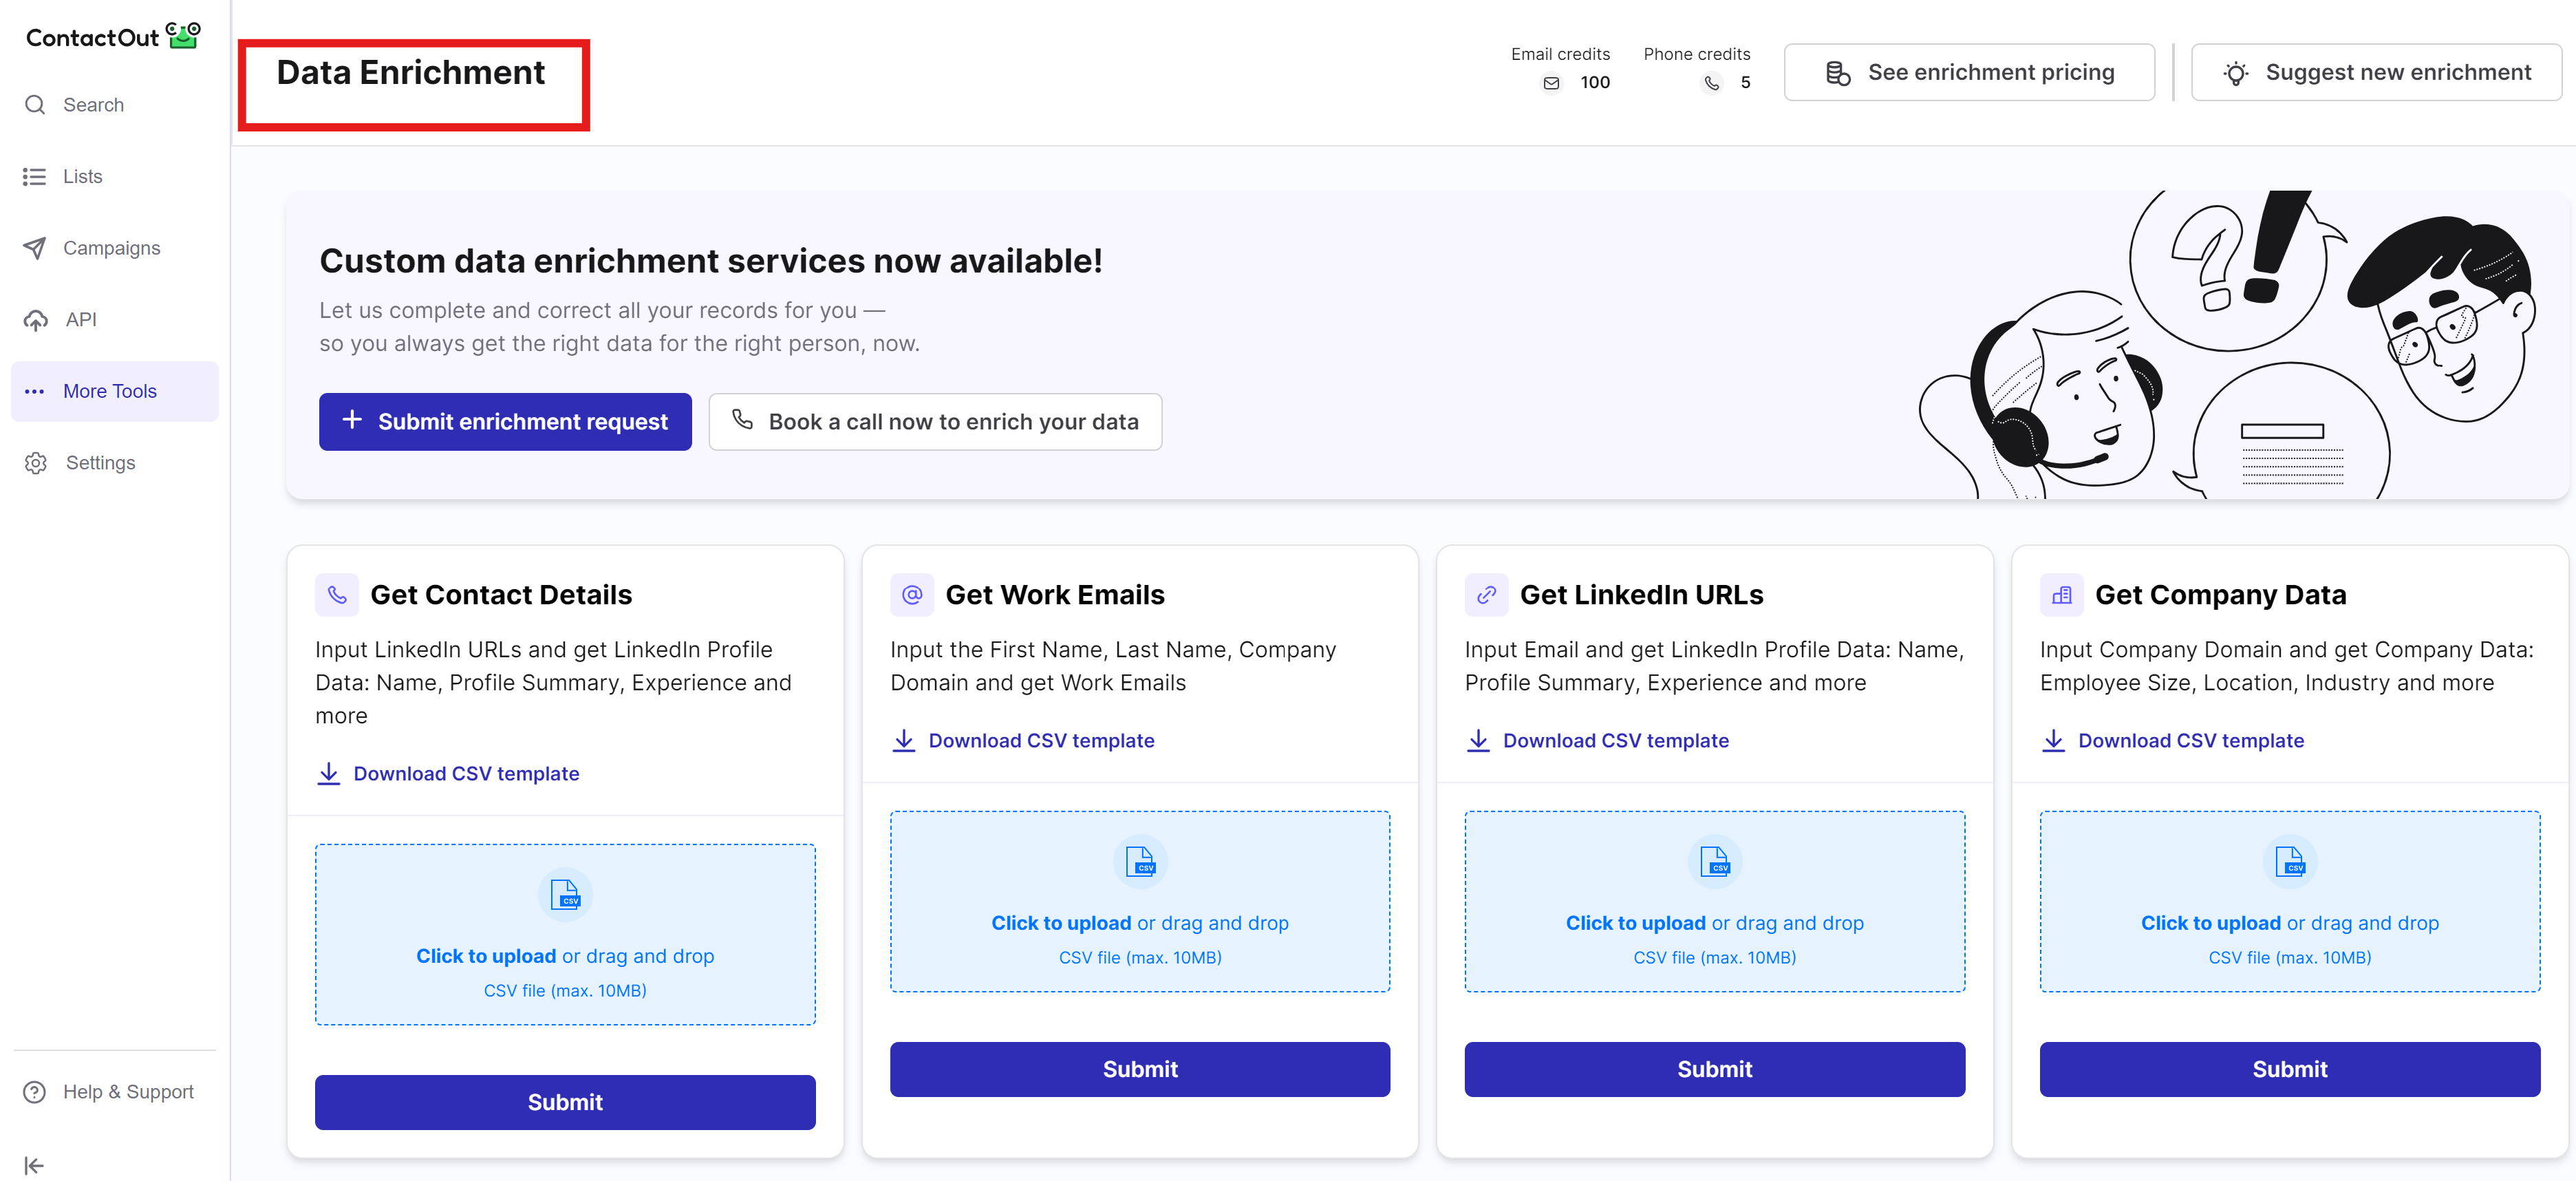
Task: Open the API sidebar item
Action: coord(80,320)
